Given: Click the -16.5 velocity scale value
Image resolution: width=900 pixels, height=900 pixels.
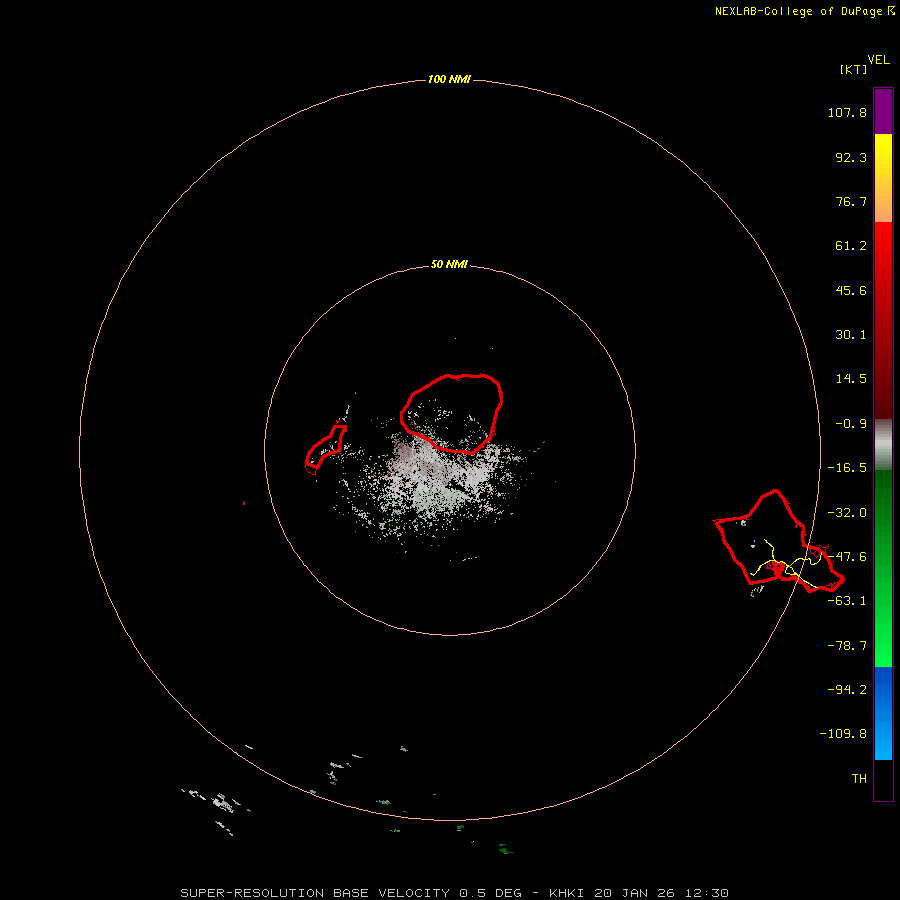Looking at the screenshot, I should point(847,468).
